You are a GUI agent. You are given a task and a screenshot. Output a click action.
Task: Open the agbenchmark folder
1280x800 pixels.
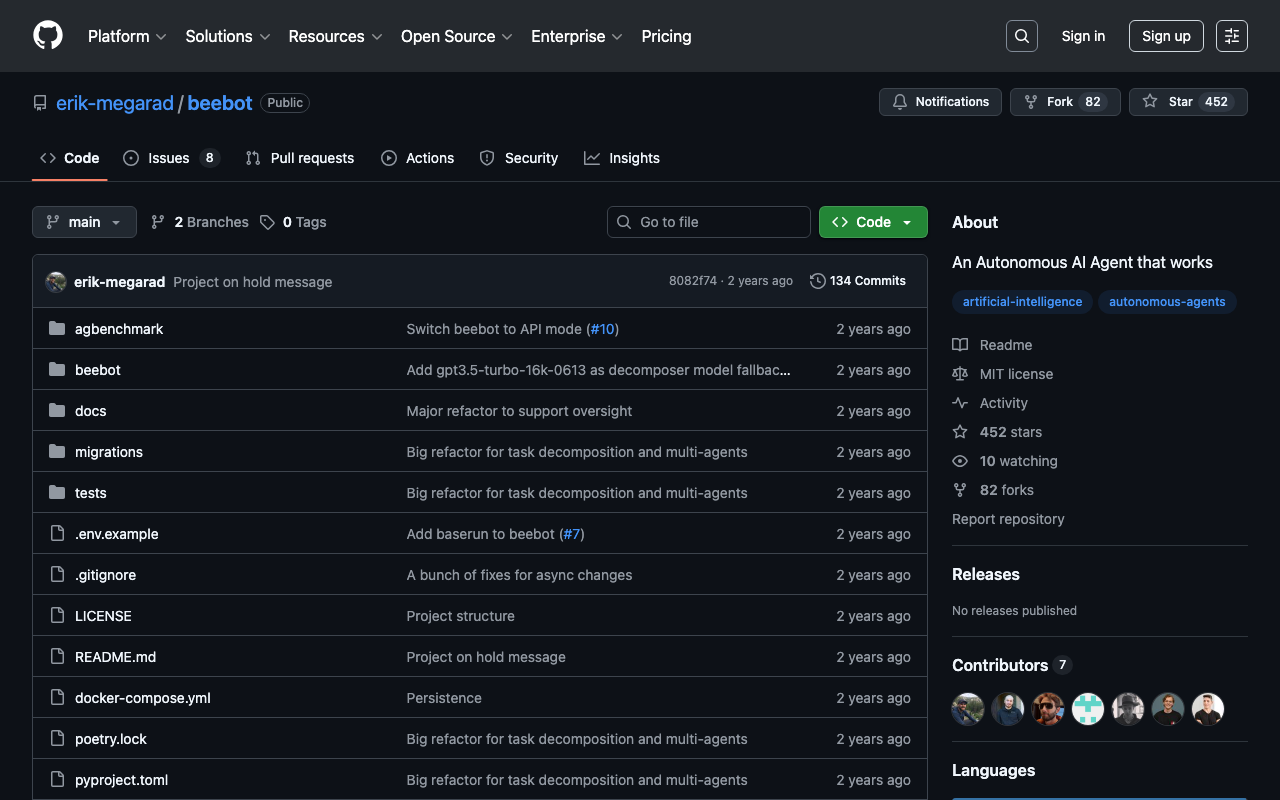(x=118, y=329)
